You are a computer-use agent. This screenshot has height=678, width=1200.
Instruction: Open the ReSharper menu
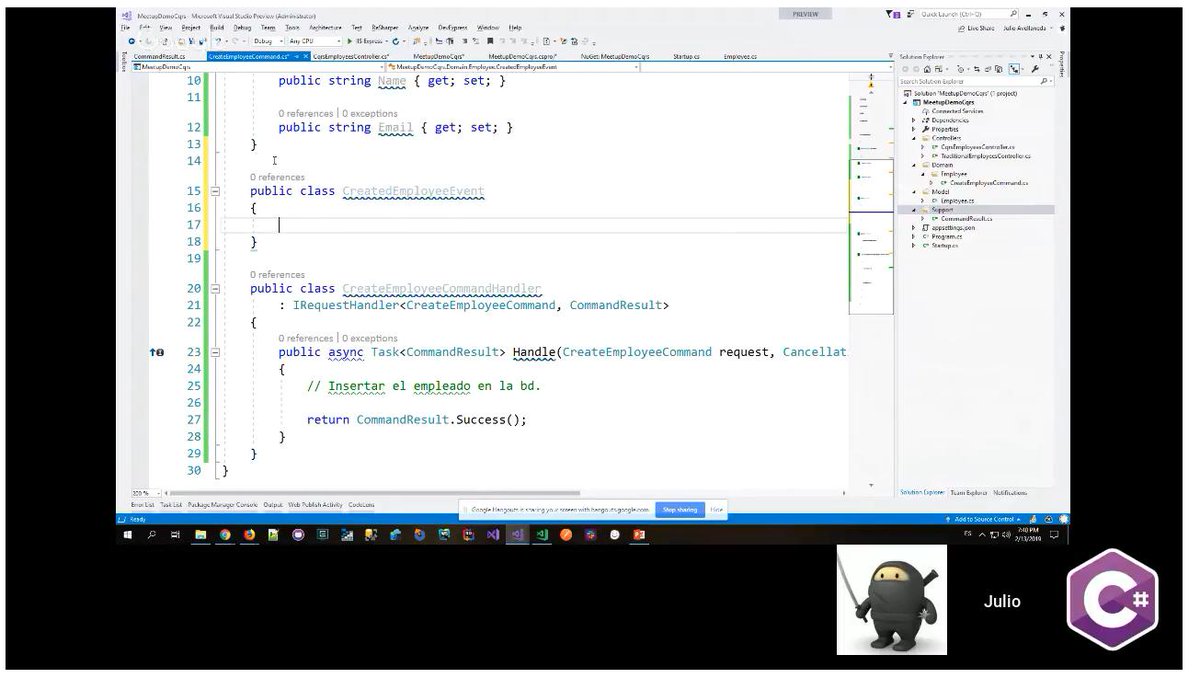click(x=384, y=27)
